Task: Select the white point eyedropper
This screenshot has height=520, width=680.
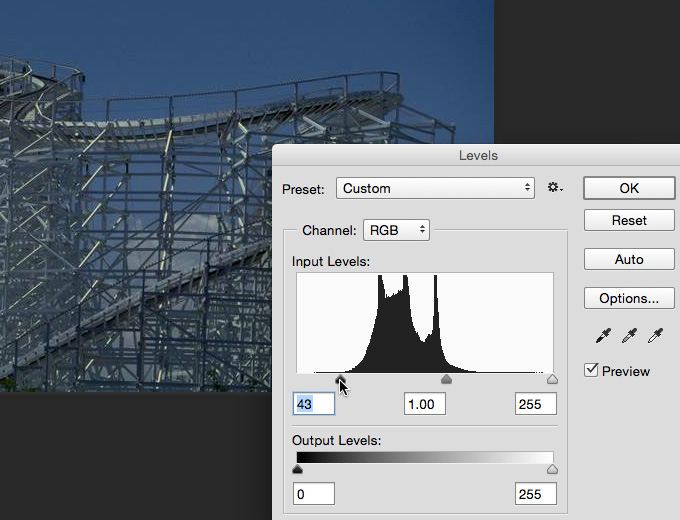Action: pos(655,336)
